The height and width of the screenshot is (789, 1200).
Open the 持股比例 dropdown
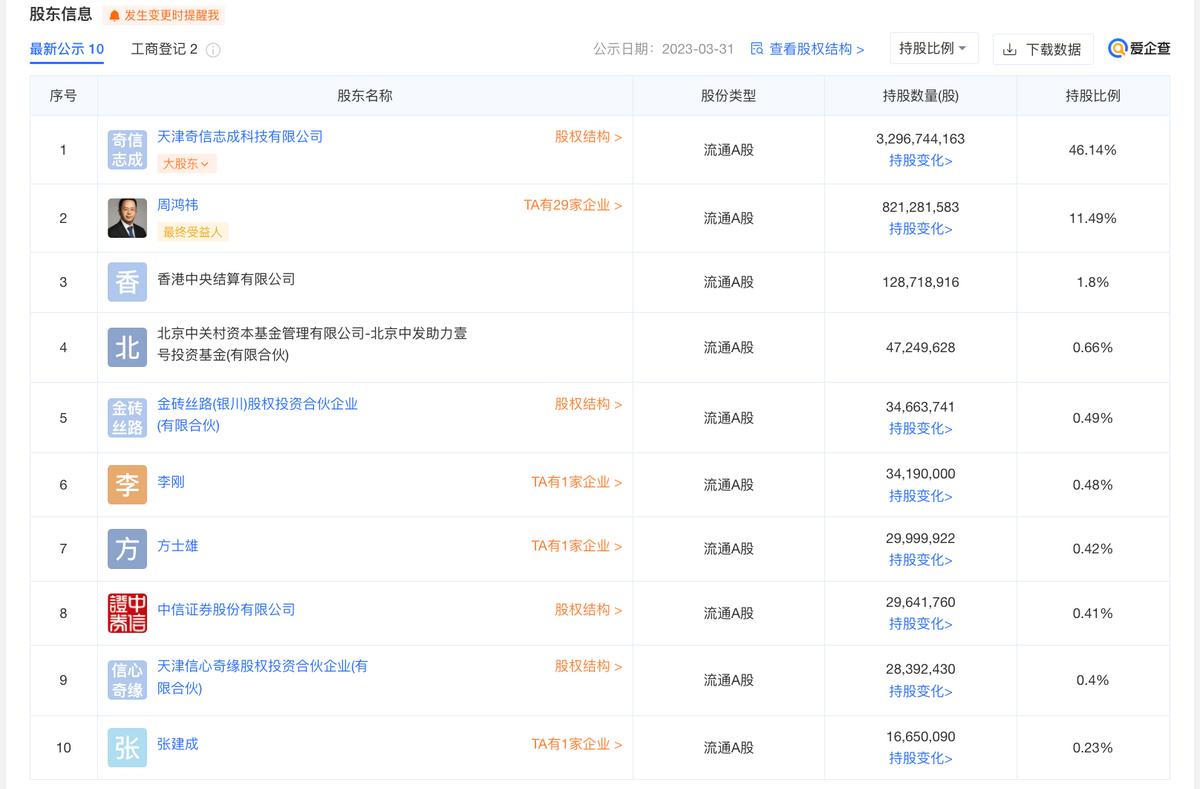coord(934,48)
